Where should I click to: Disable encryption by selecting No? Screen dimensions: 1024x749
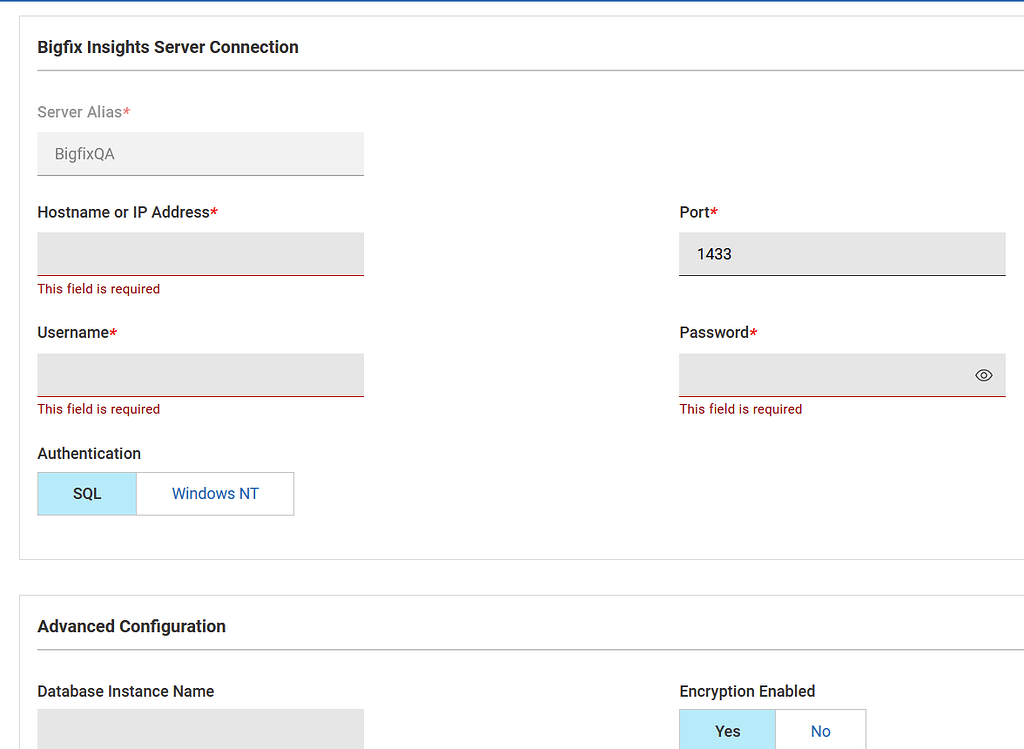click(x=820, y=731)
